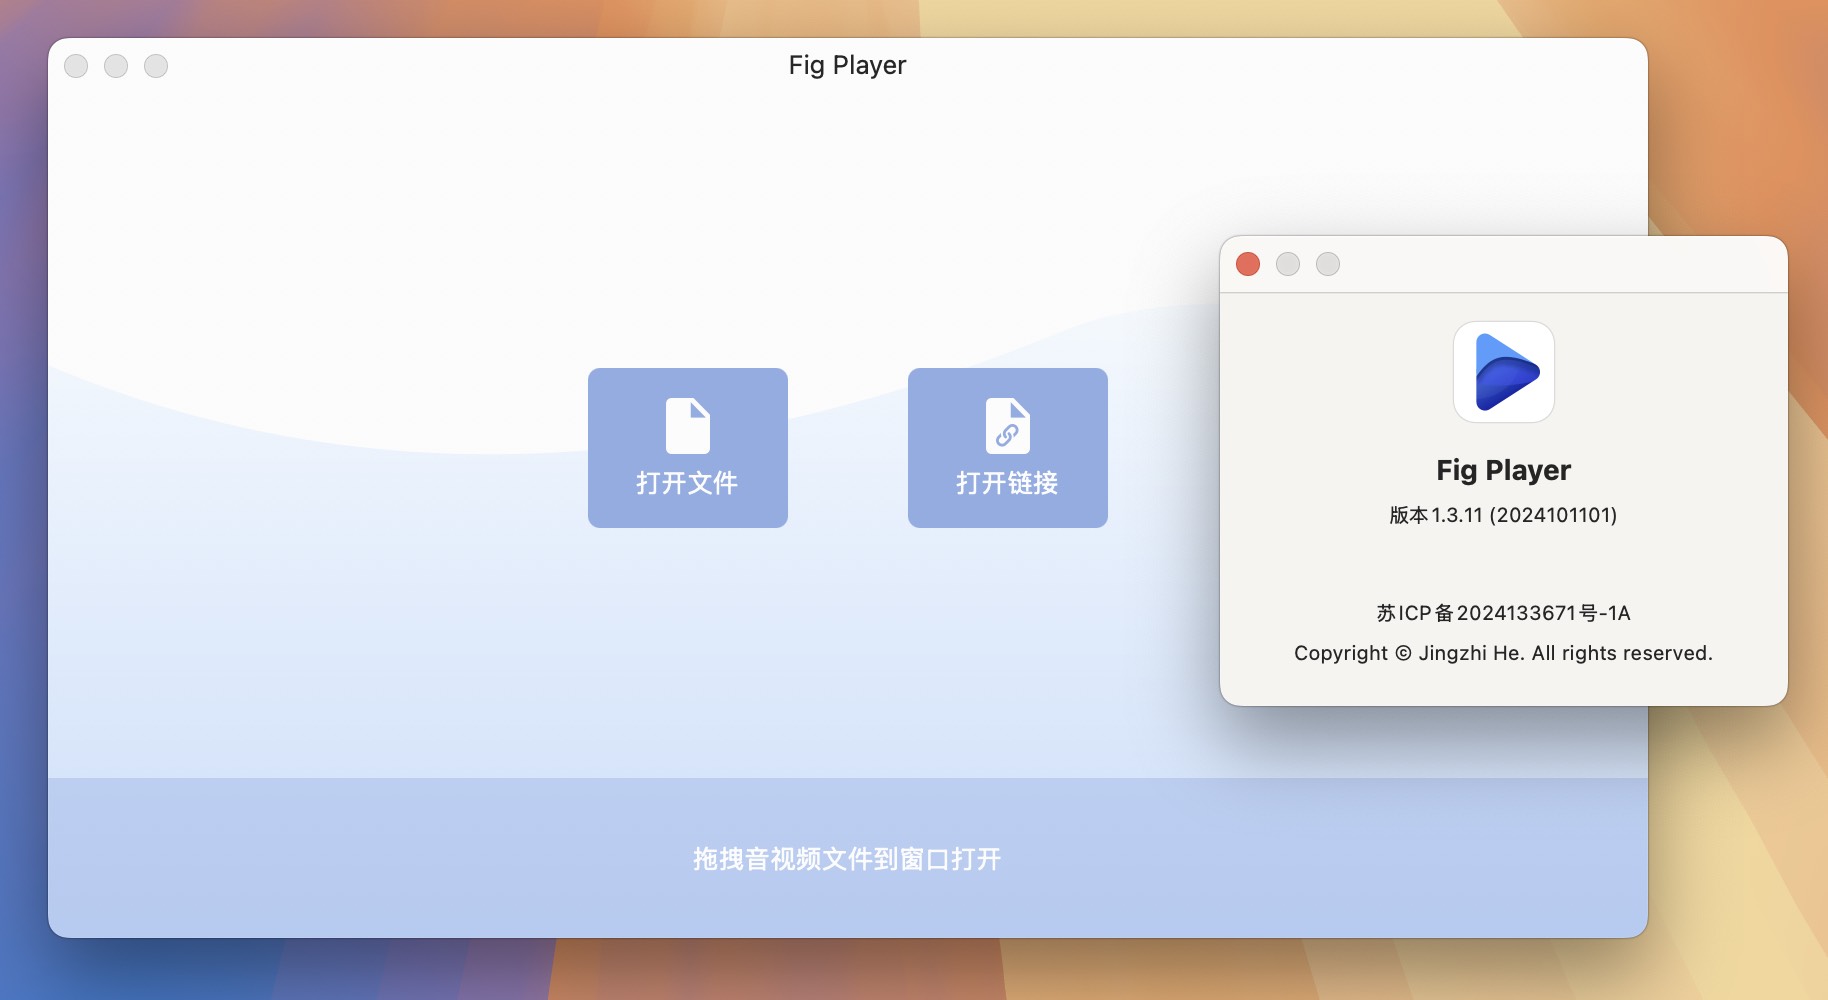Click the Fig Player app icon in the About window
This screenshot has height=1000, width=1828.
pyautogui.click(x=1504, y=372)
